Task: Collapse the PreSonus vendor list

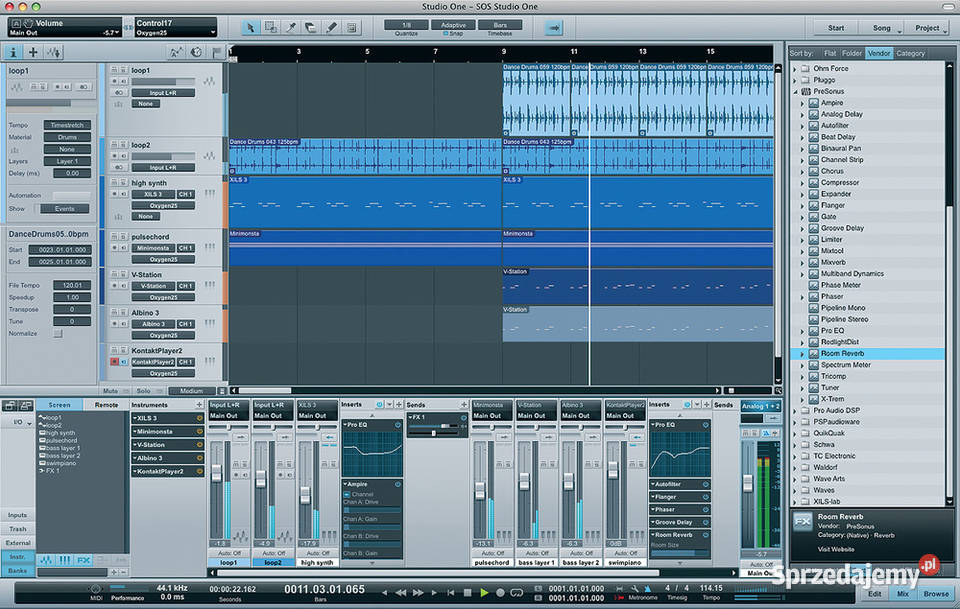Action: click(795, 91)
